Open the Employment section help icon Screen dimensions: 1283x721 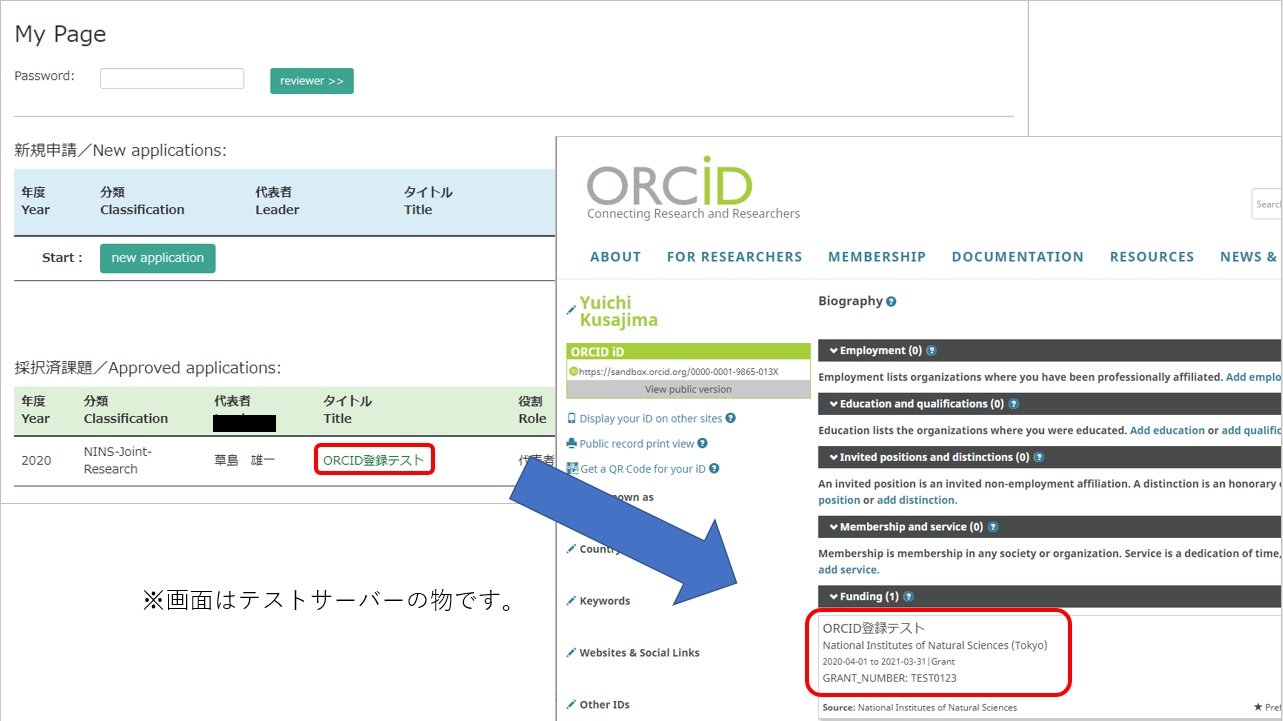(x=931, y=351)
